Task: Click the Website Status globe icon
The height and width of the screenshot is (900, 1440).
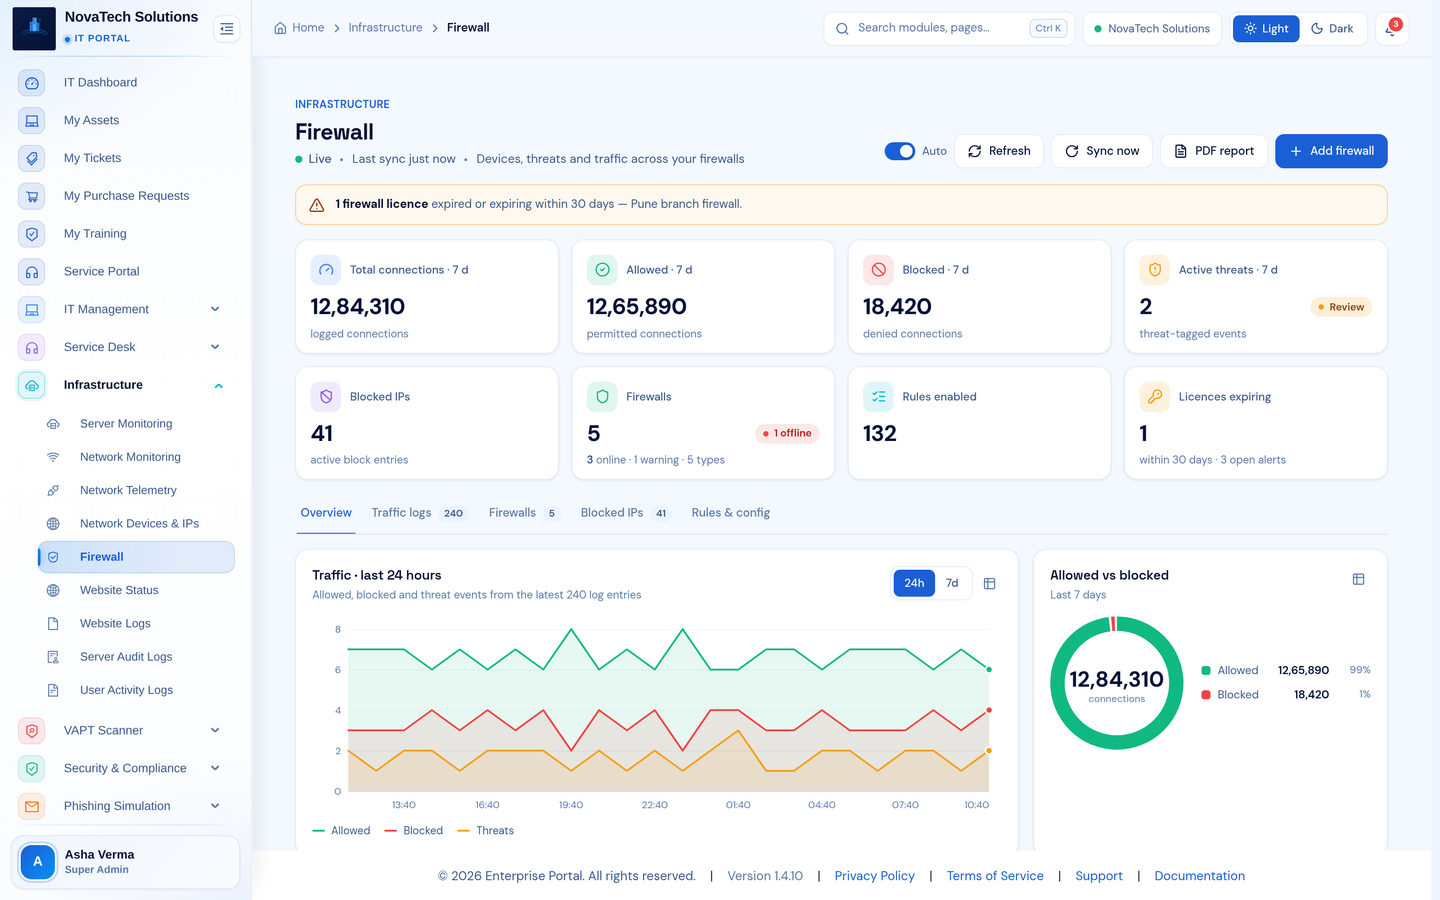Action: (53, 591)
